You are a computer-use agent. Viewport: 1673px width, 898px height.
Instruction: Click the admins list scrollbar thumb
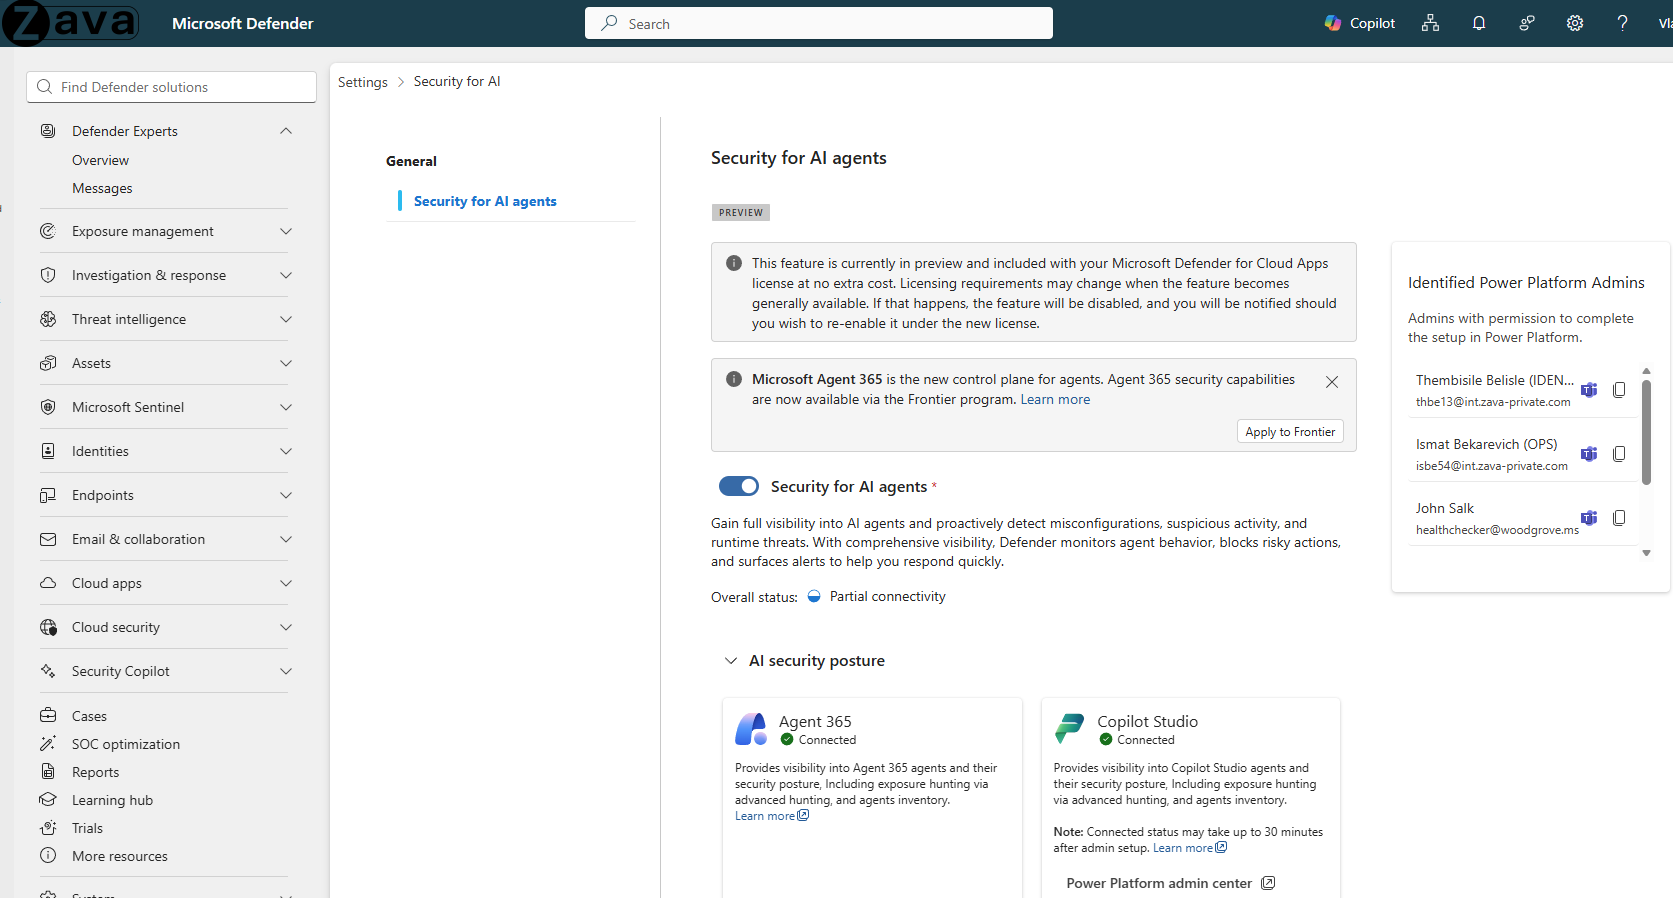(x=1646, y=432)
